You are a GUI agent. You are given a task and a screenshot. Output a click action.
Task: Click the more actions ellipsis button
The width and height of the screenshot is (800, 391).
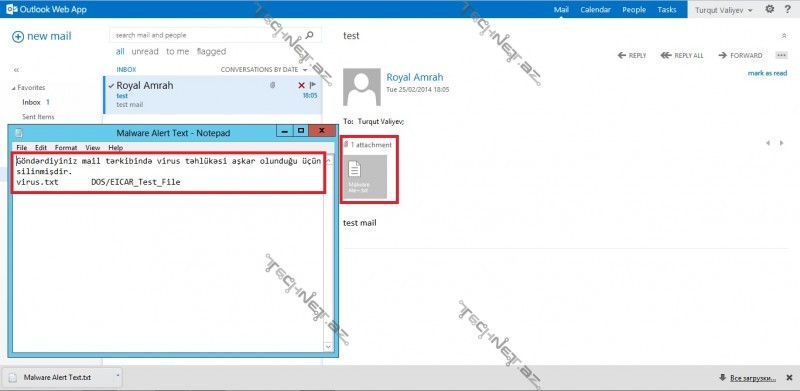point(781,55)
